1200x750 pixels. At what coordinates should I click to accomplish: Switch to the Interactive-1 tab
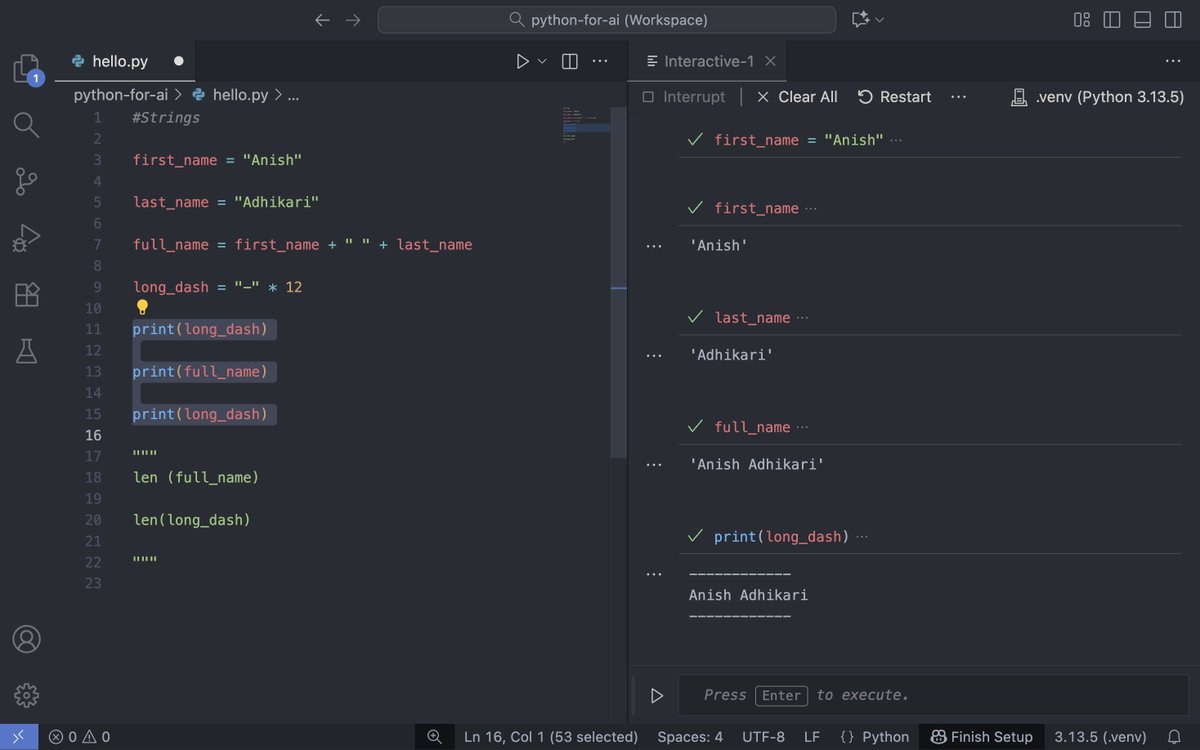[709, 61]
